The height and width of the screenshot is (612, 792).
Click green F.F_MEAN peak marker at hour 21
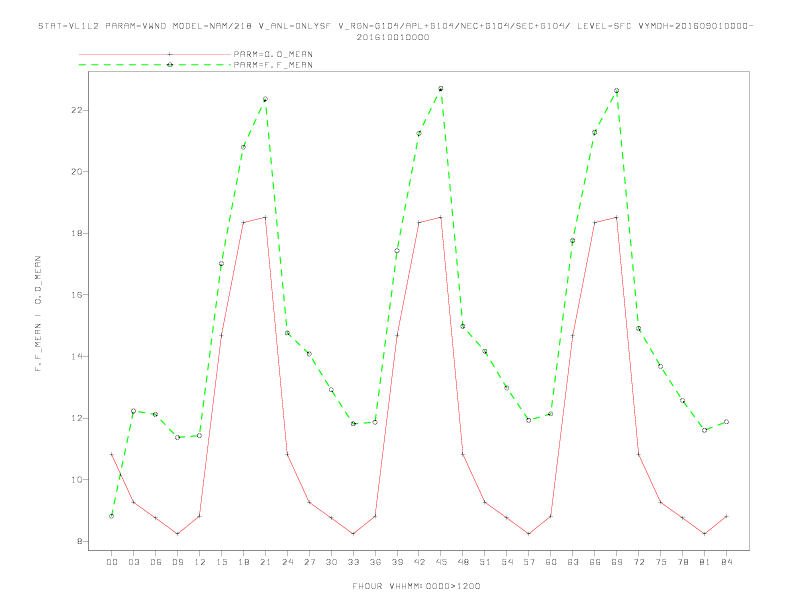click(265, 99)
